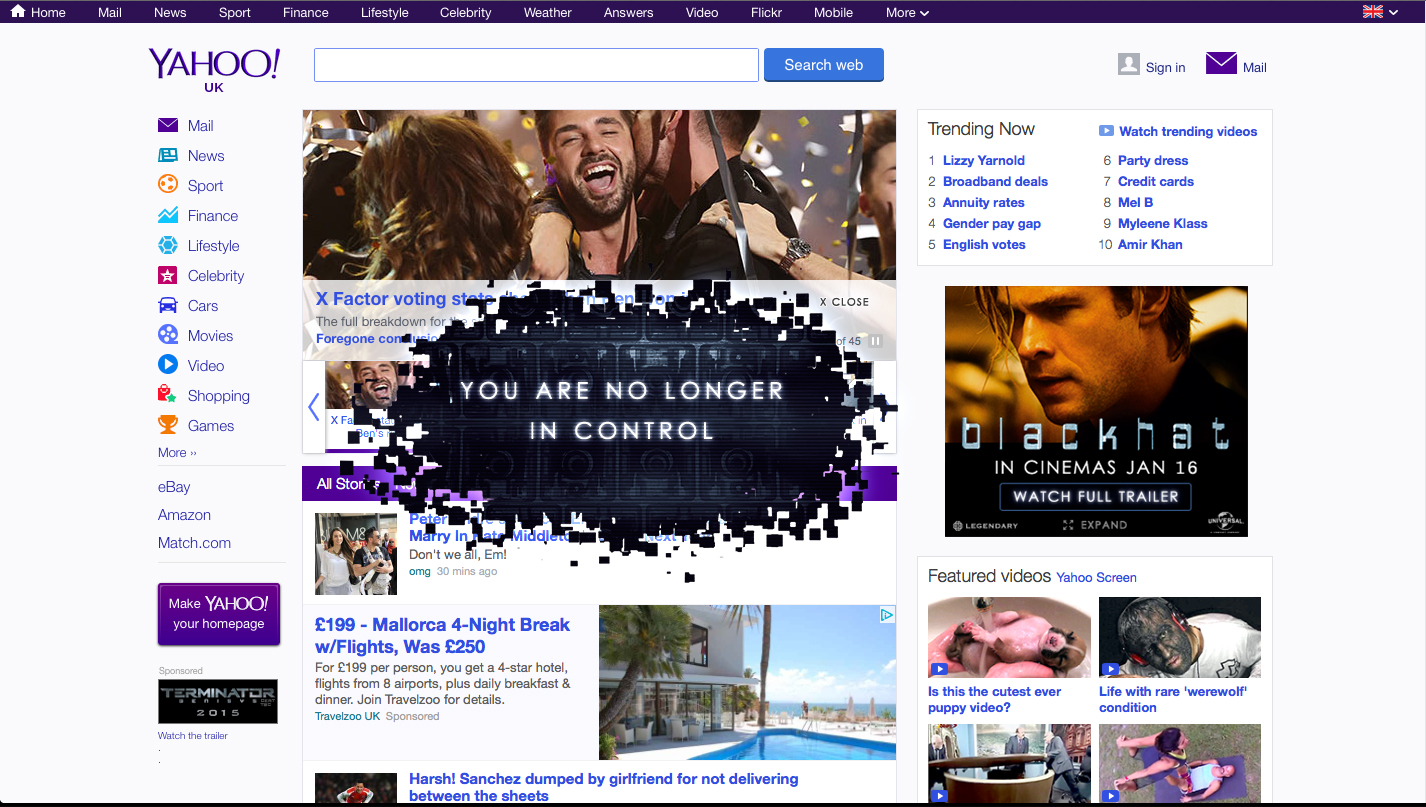Screen dimensions: 1426x807
Task: Open the Sanchez dumped by girlfriend headline
Action: (x=603, y=787)
